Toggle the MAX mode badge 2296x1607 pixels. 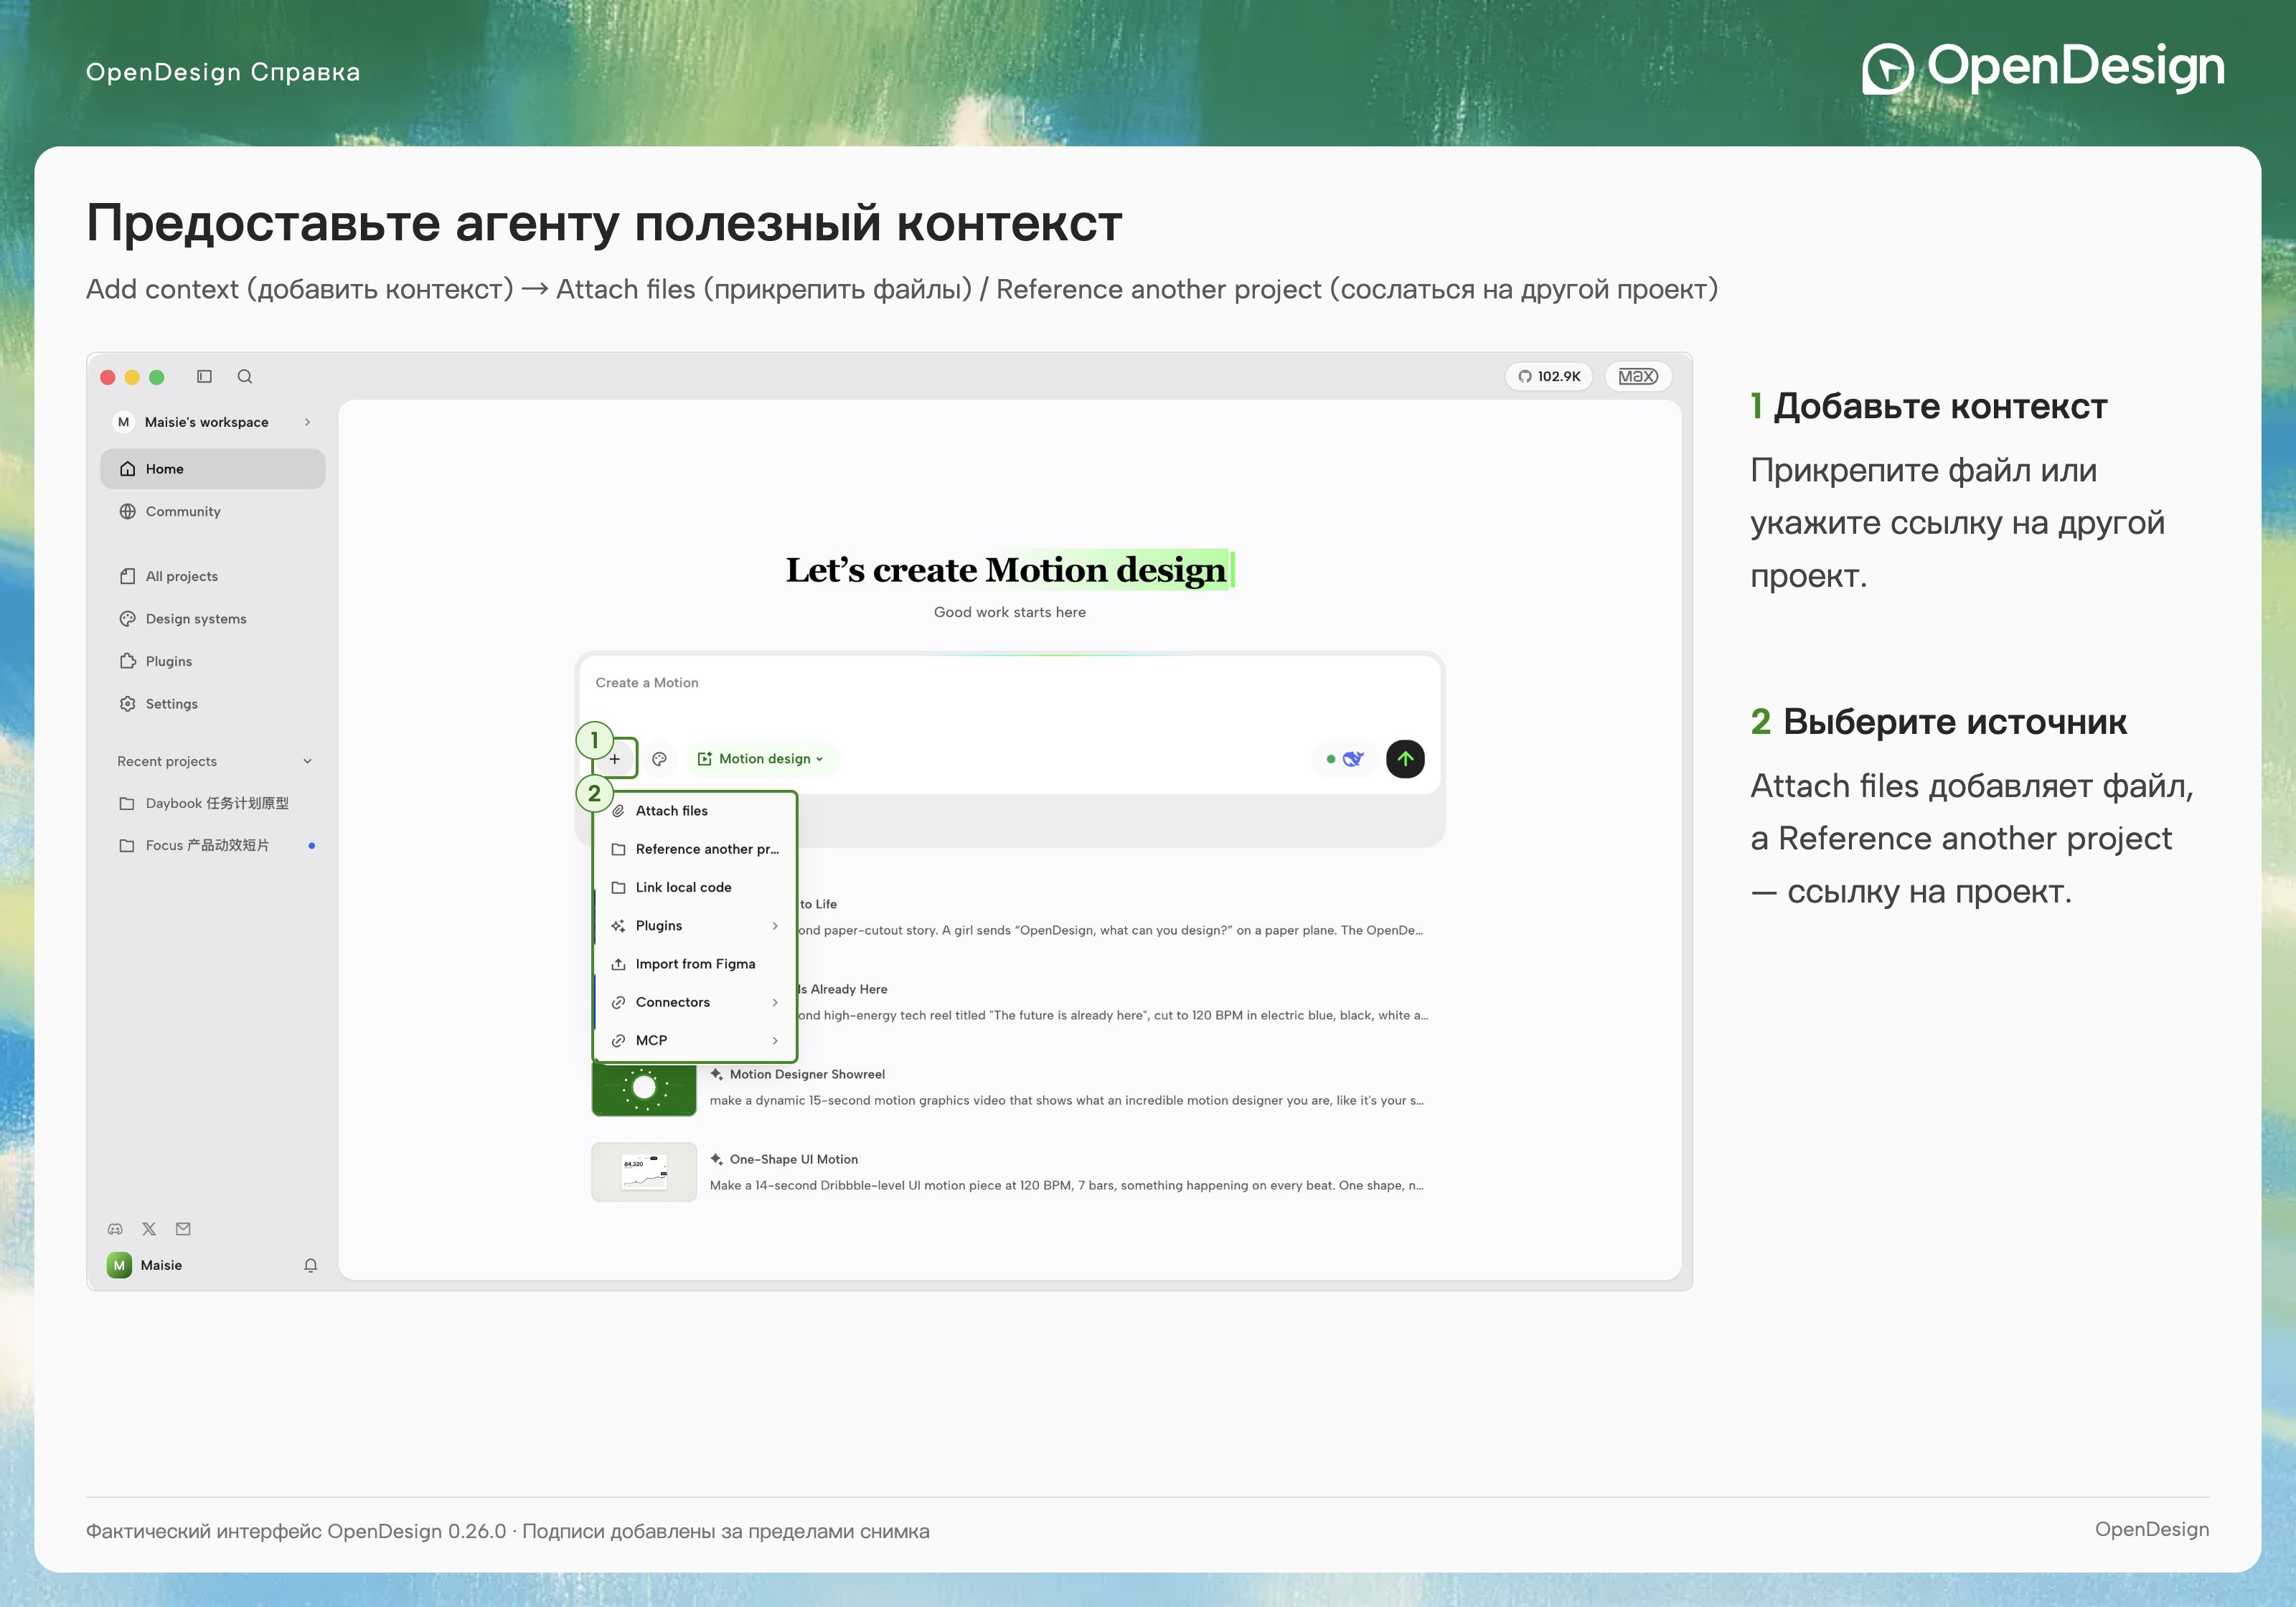pyautogui.click(x=1638, y=376)
